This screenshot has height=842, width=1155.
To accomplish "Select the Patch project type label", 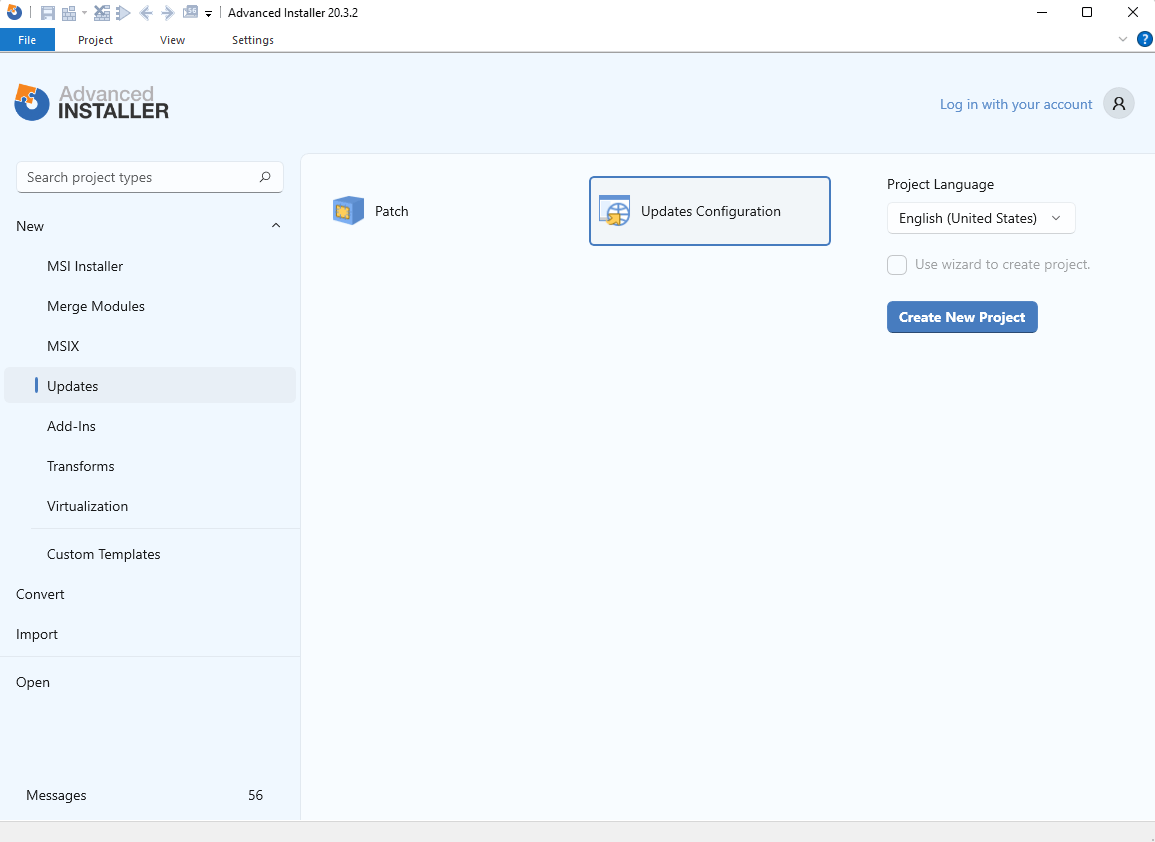I will [391, 211].
